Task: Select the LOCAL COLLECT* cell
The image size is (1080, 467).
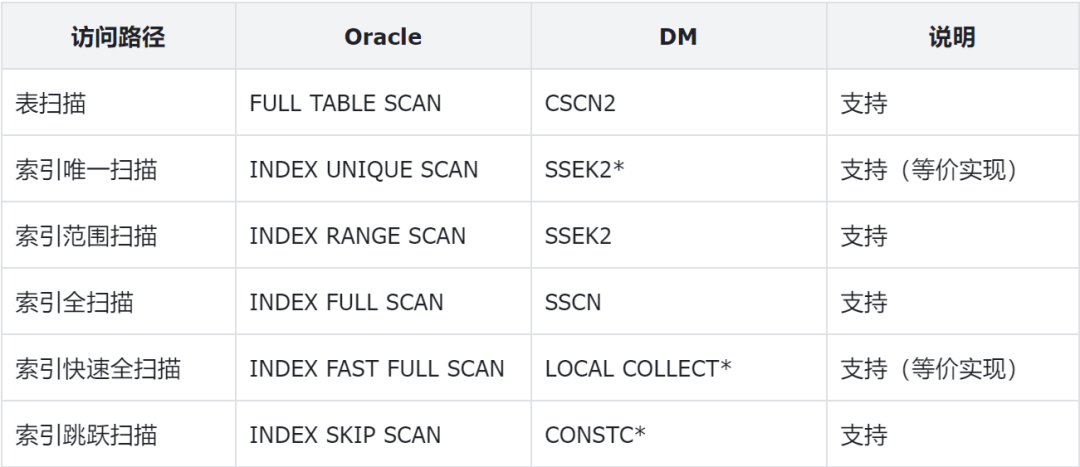Action: click(638, 369)
